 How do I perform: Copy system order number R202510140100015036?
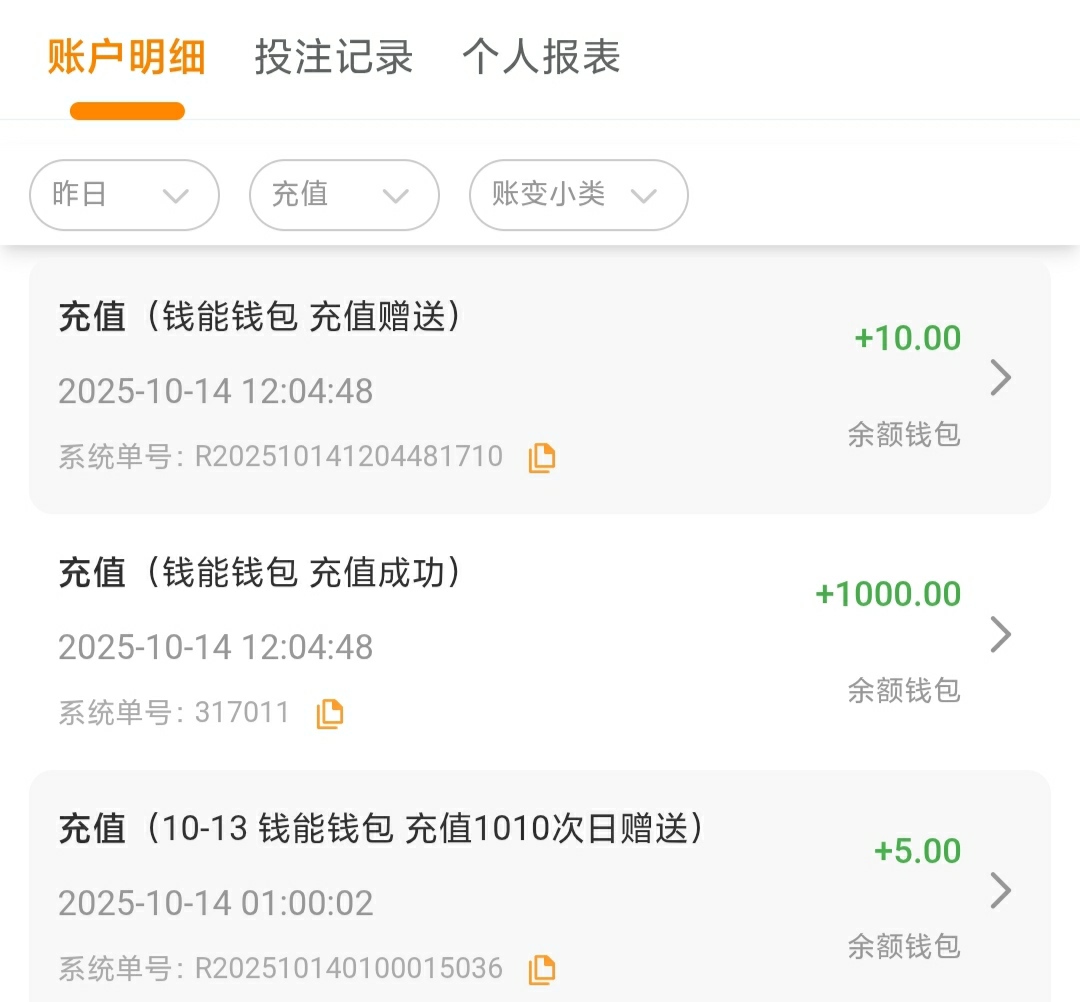tap(541, 969)
